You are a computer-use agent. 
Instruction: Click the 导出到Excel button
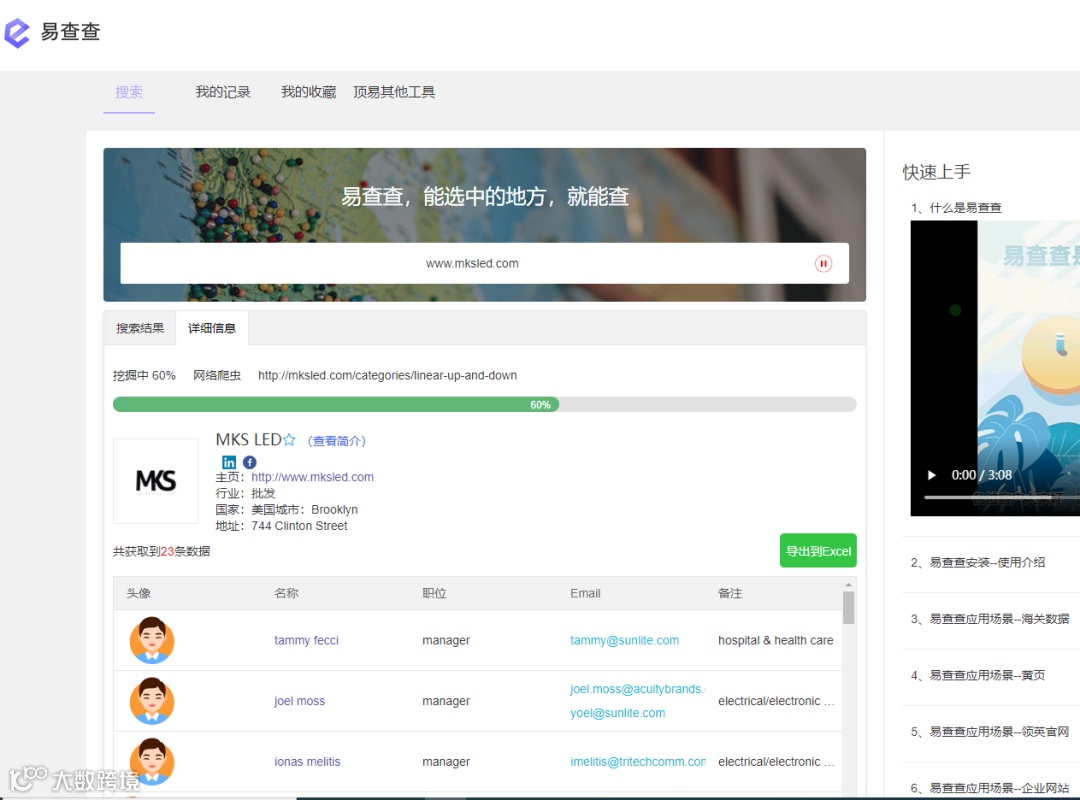click(818, 551)
